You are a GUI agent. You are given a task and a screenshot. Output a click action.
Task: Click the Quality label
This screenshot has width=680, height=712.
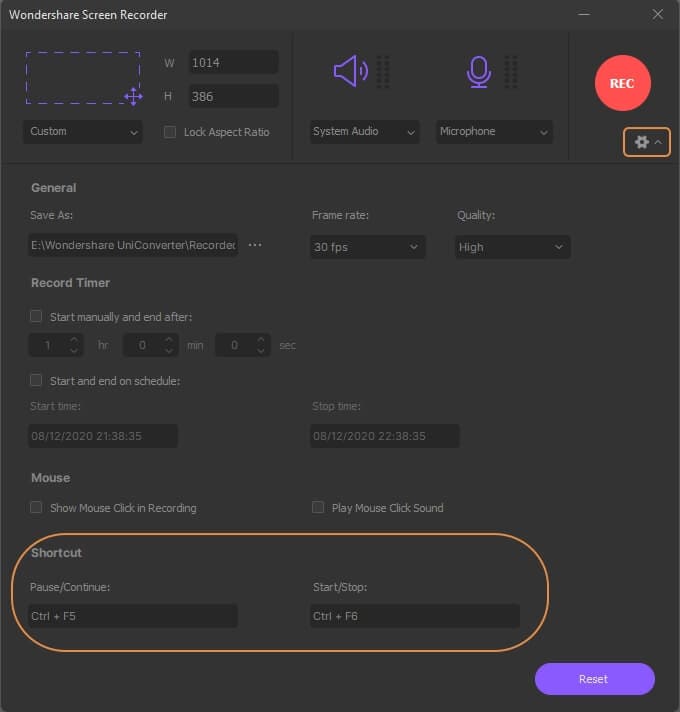476,215
